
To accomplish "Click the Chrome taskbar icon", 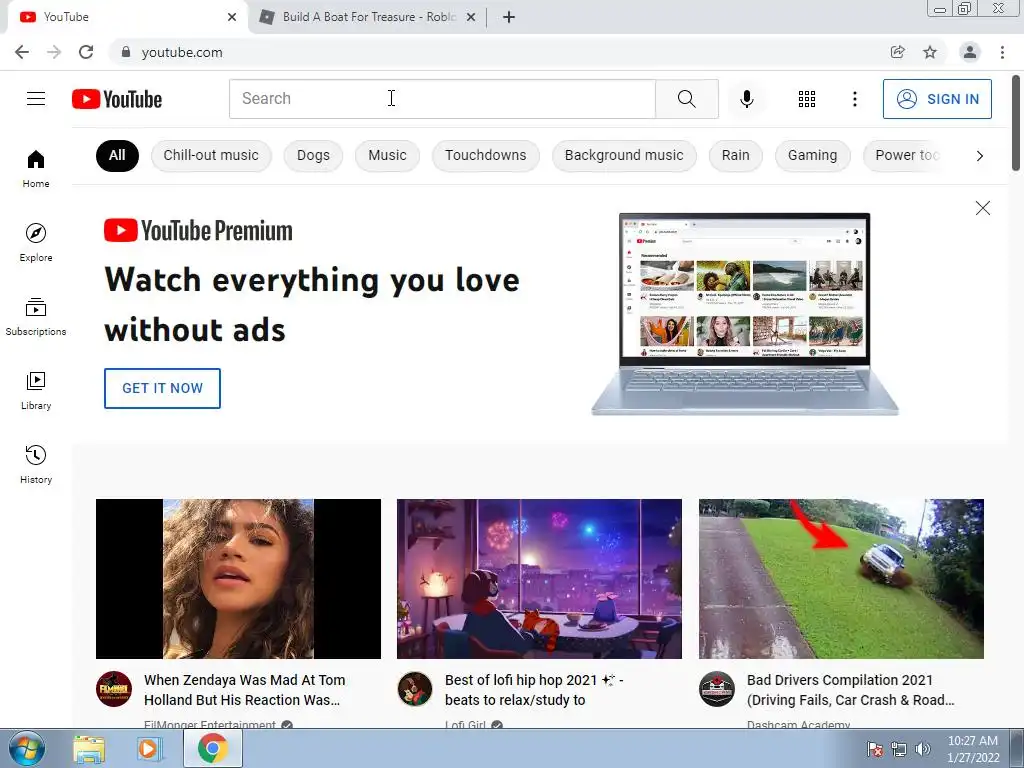I will click(212, 748).
